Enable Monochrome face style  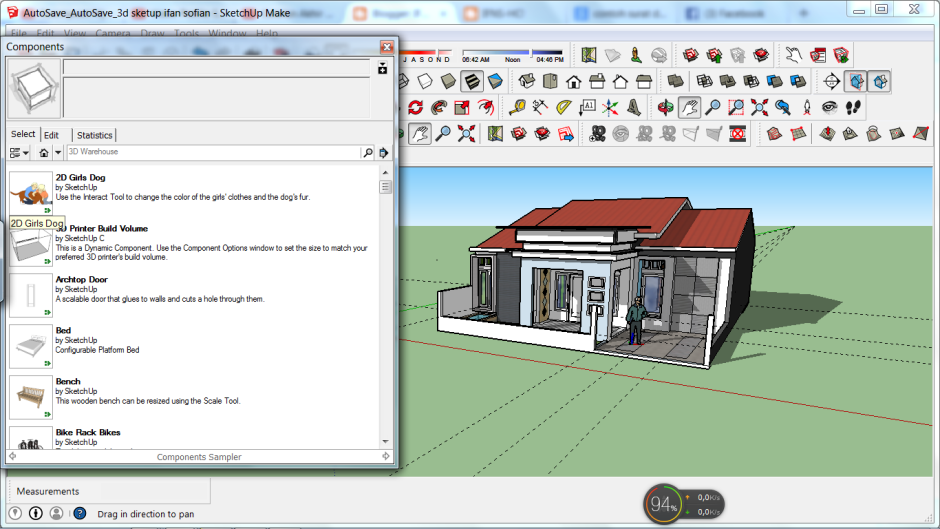click(x=495, y=81)
